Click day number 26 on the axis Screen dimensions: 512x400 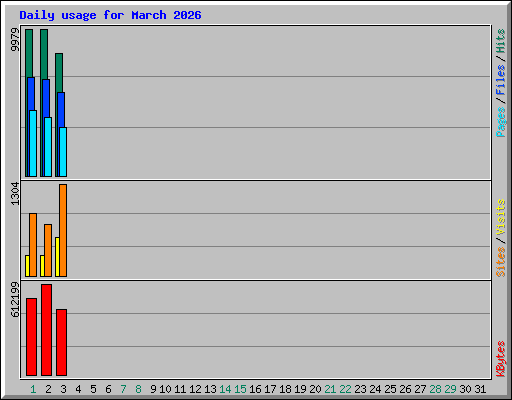pyautogui.click(x=405, y=389)
